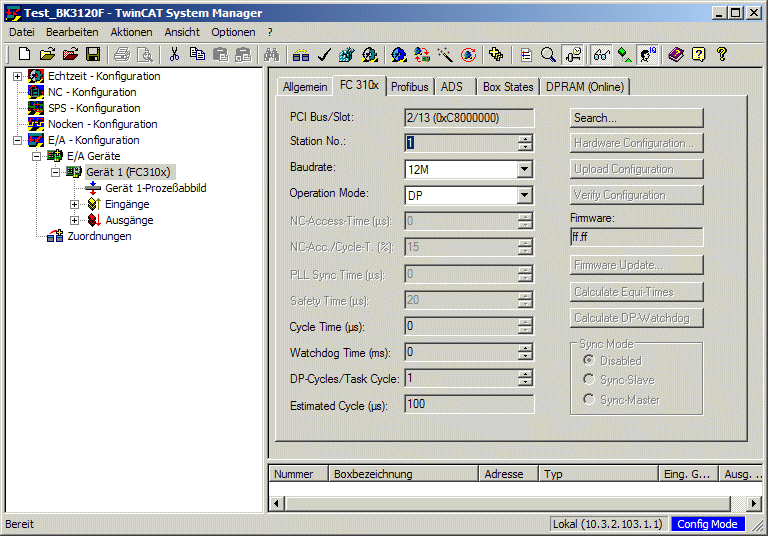This screenshot has height=536, width=768.
Task: Click the Verify Configuration button
Action: (637, 195)
